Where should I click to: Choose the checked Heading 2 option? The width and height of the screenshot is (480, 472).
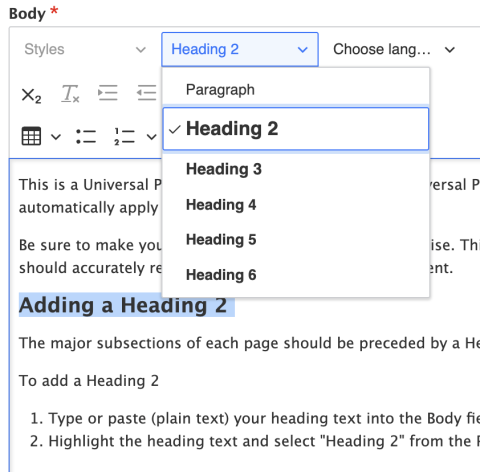point(296,129)
